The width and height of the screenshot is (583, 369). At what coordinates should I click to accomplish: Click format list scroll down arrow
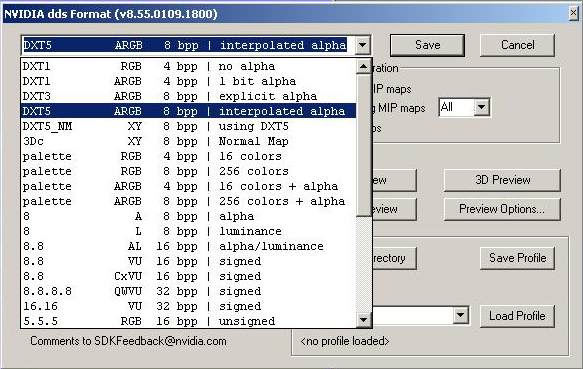click(x=363, y=320)
